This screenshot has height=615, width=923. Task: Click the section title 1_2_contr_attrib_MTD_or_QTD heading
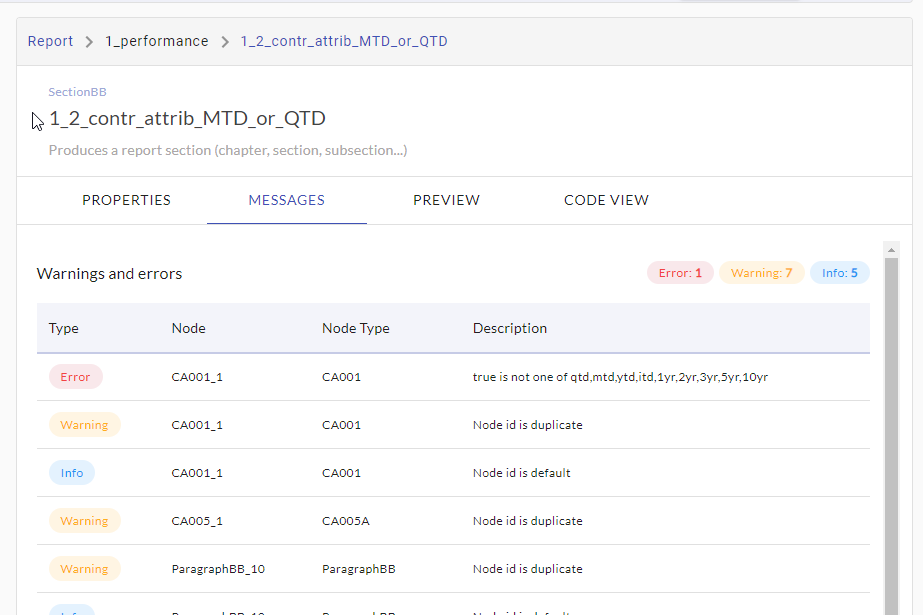tap(187, 119)
